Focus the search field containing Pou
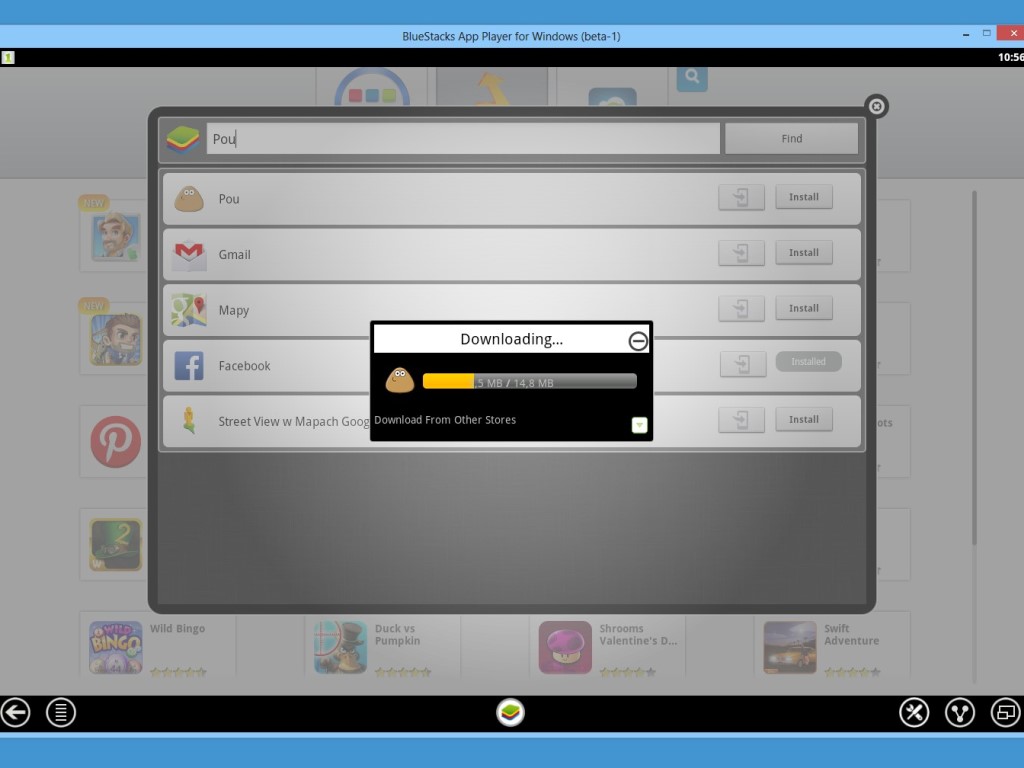Image resolution: width=1024 pixels, height=768 pixels. [463, 138]
